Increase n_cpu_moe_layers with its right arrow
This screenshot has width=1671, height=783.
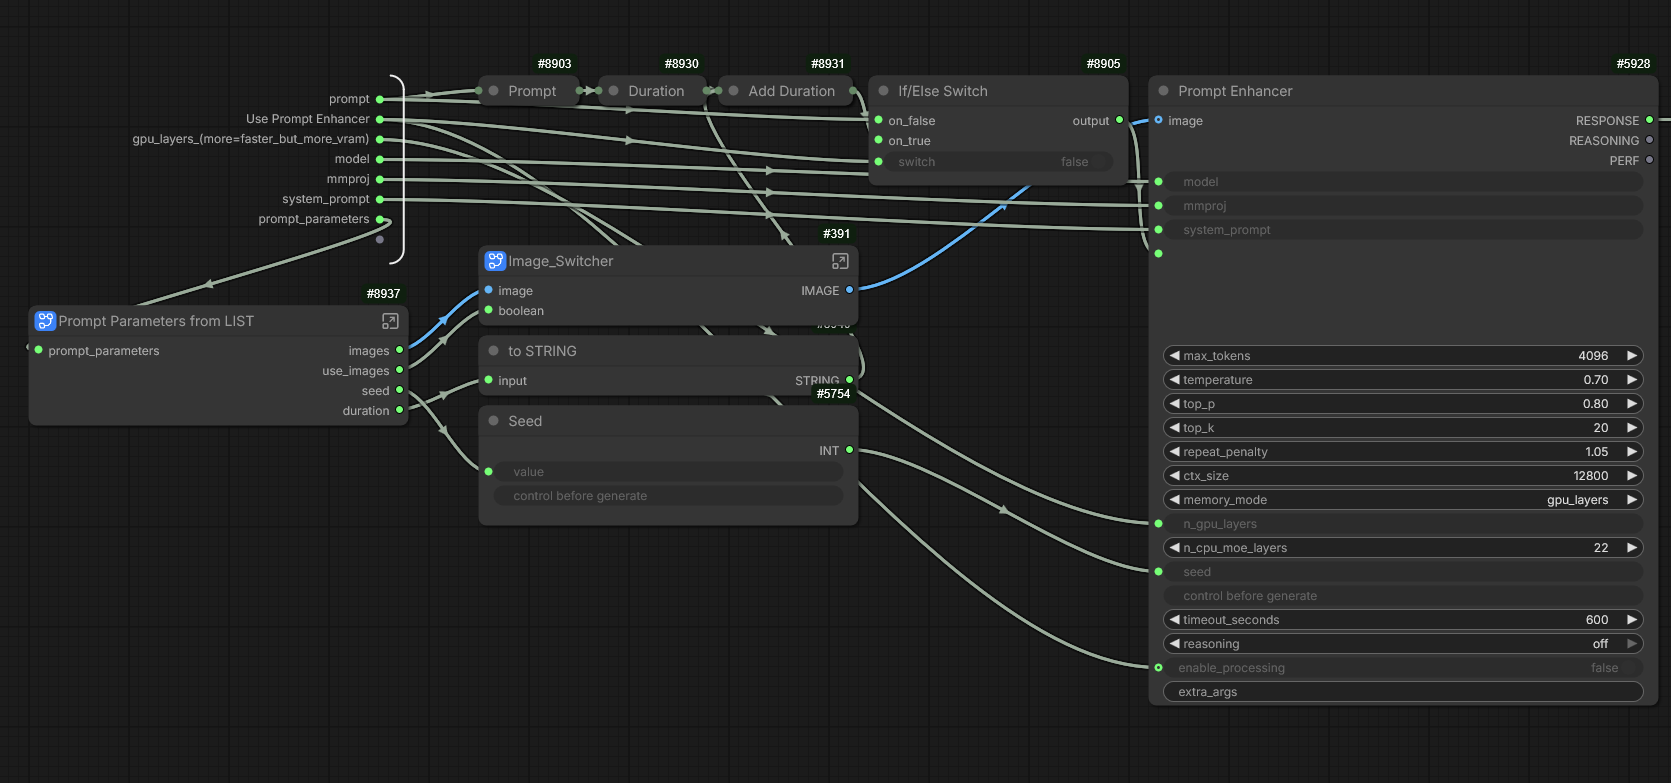point(1632,548)
